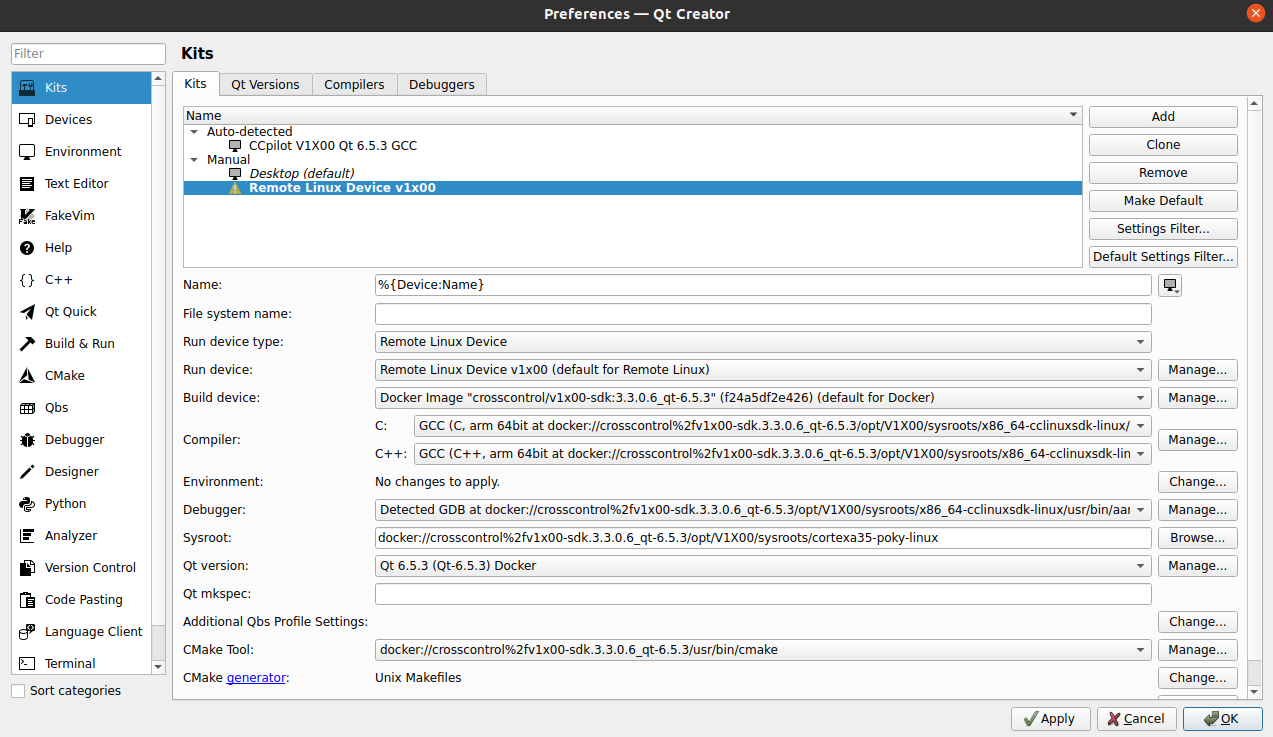Open the Debugger preferences page
The width and height of the screenshot is (1273, 737).
tap(75, 439)
